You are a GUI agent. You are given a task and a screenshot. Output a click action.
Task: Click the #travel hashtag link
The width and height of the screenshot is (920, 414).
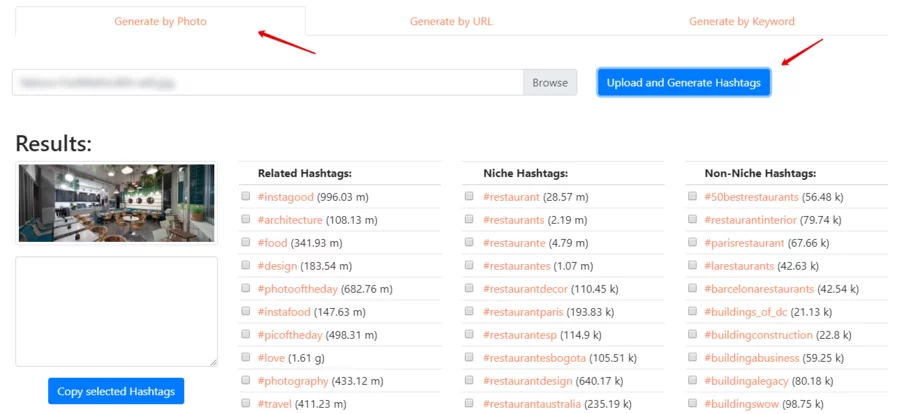coord(274,404)
